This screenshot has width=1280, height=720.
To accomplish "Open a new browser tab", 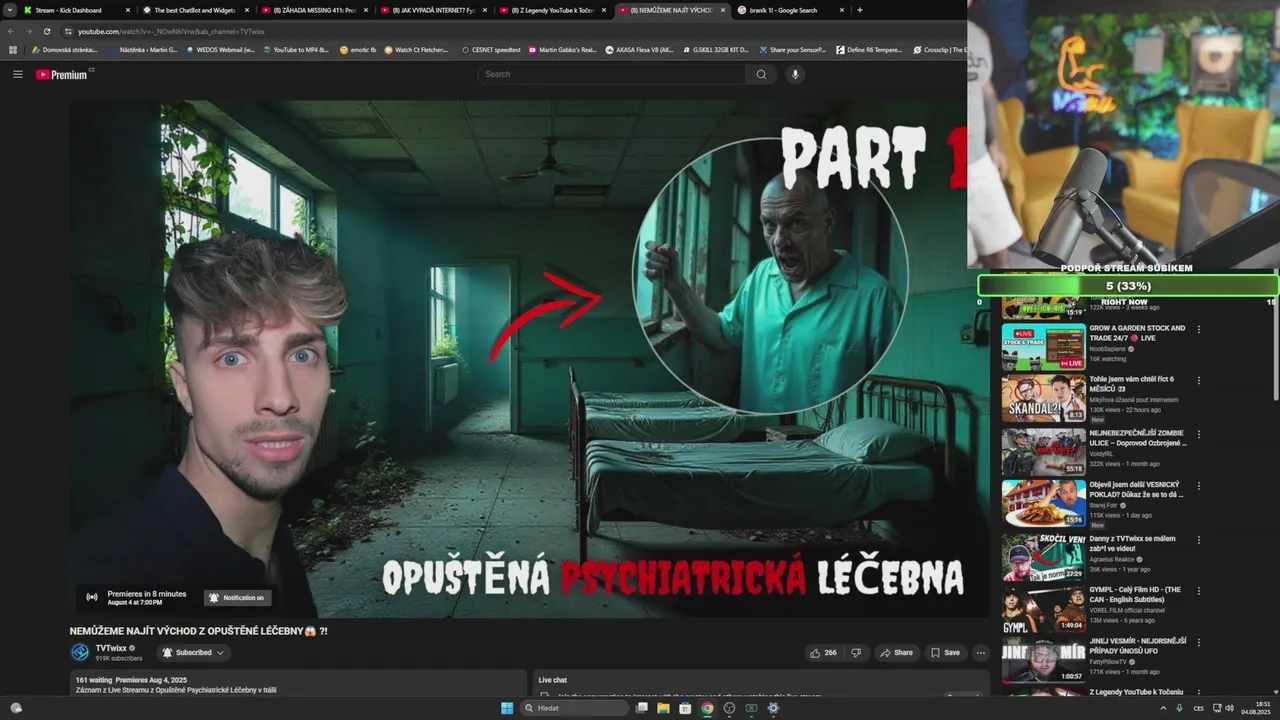I will [860, 10].
